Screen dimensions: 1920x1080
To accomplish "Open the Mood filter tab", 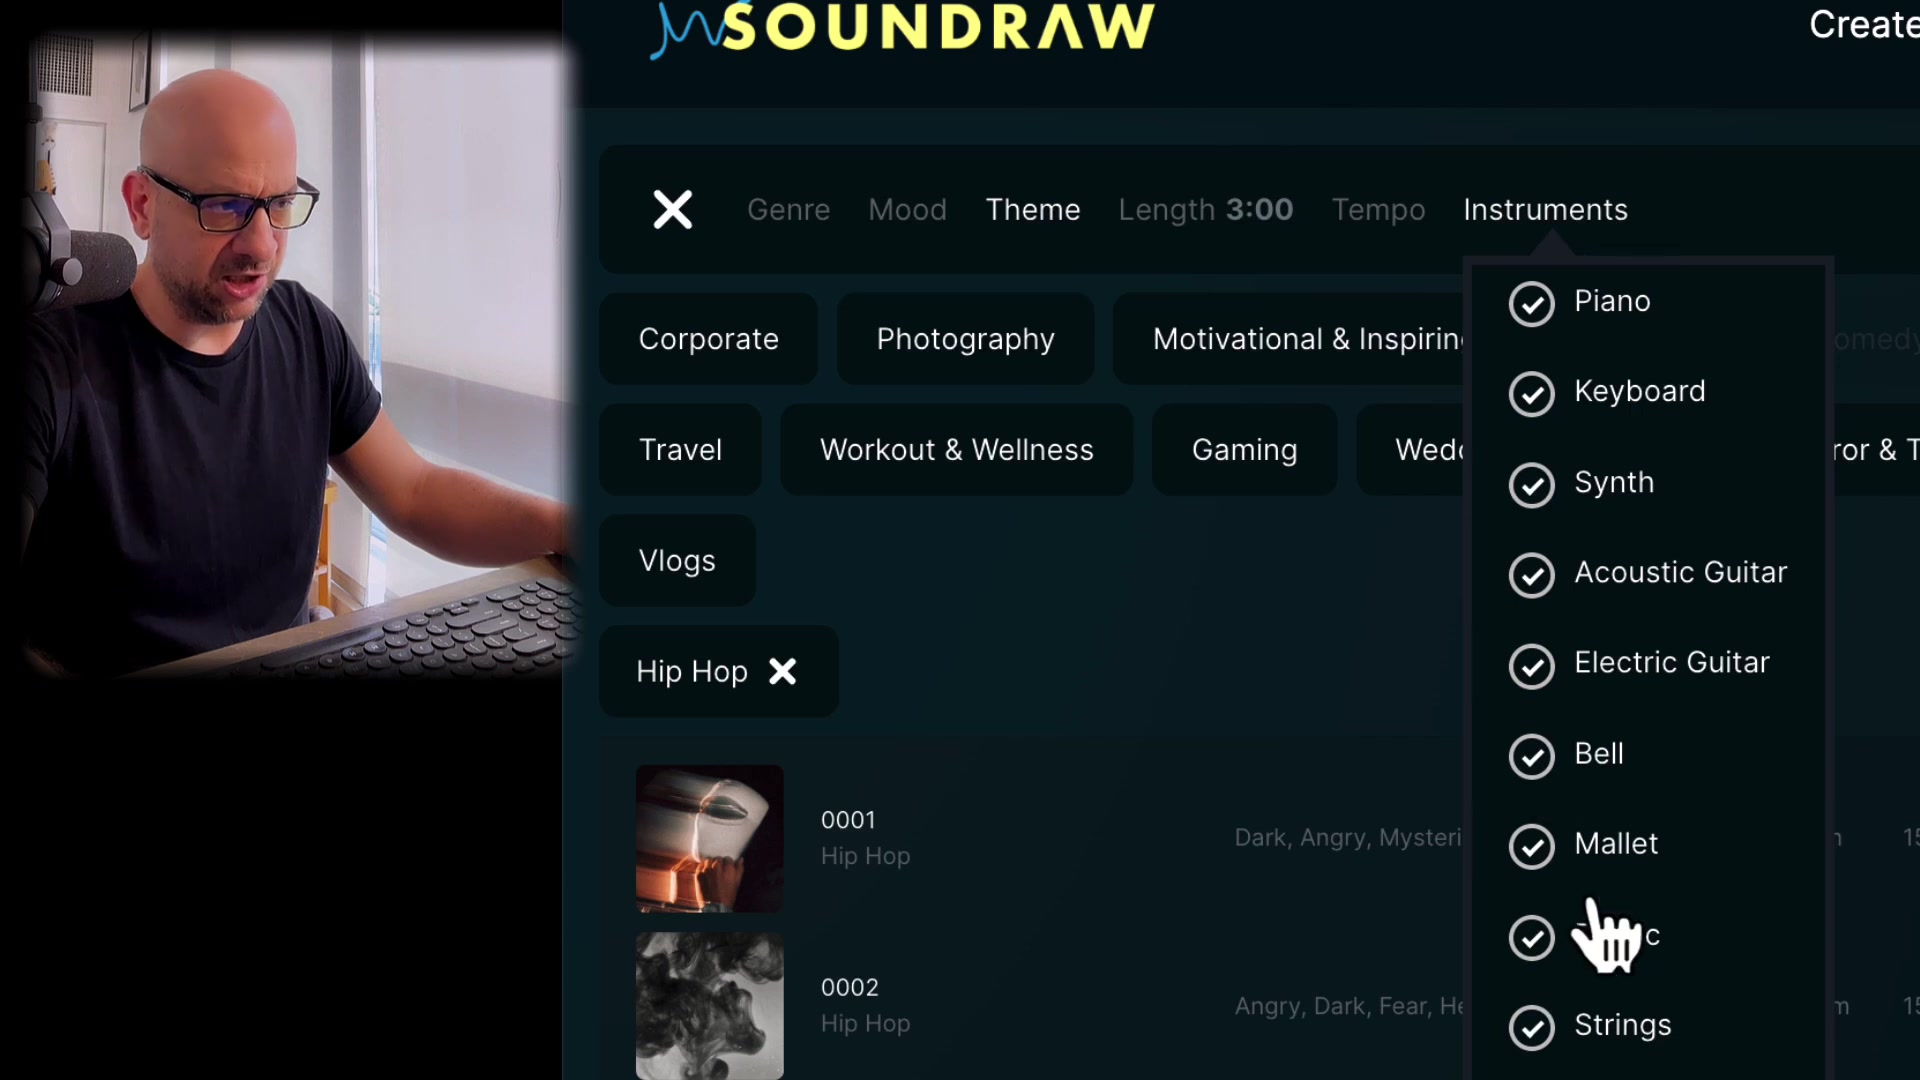I will 907,210.
